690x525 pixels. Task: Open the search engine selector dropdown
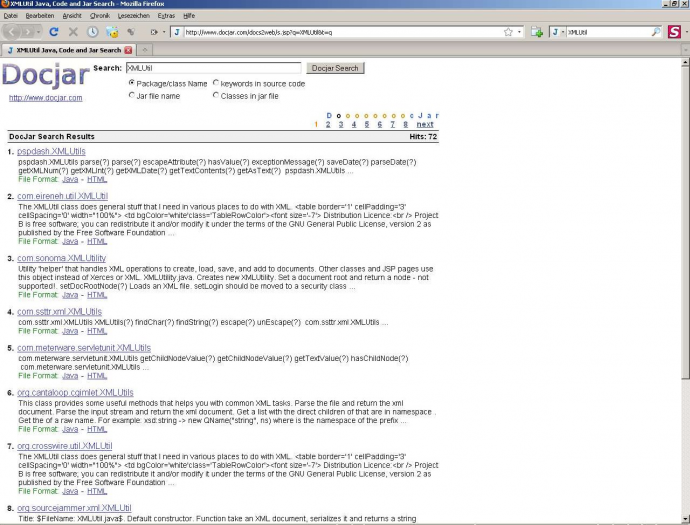[x=558, y=32]
